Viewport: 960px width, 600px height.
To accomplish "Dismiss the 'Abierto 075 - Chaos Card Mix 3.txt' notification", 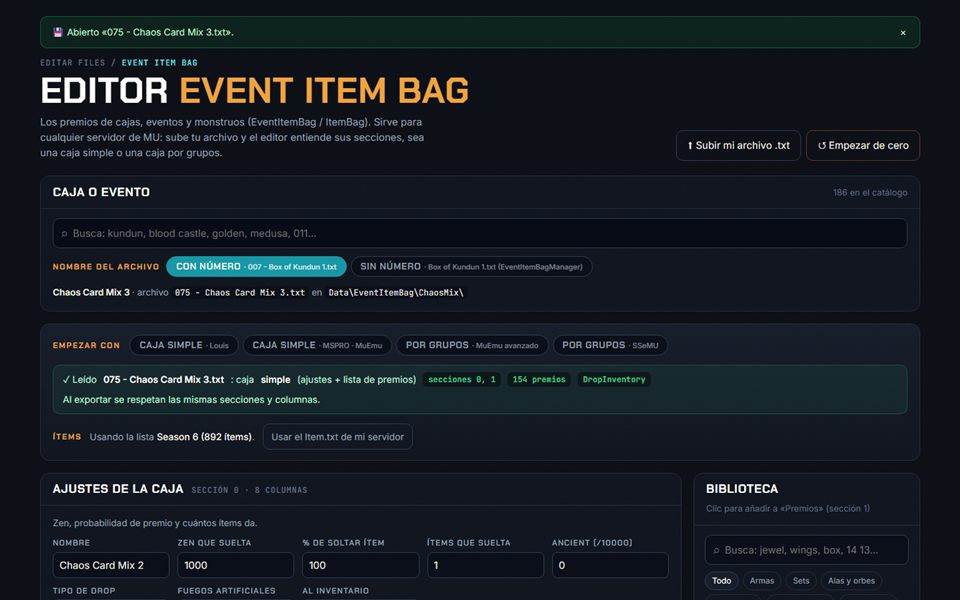I will pos(902,33).
